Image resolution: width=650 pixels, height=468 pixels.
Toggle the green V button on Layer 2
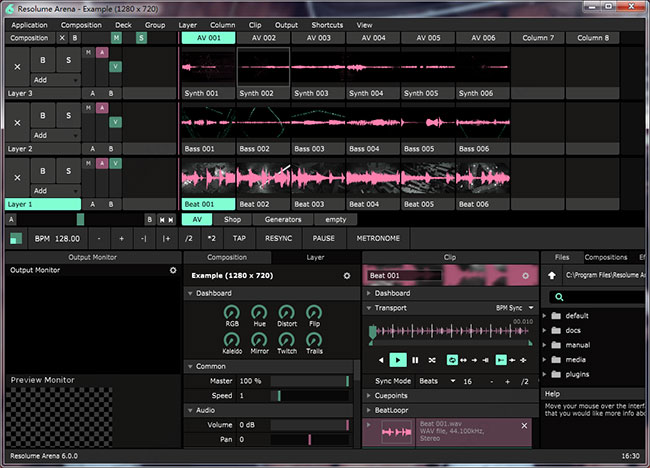(x=116, y=122)
